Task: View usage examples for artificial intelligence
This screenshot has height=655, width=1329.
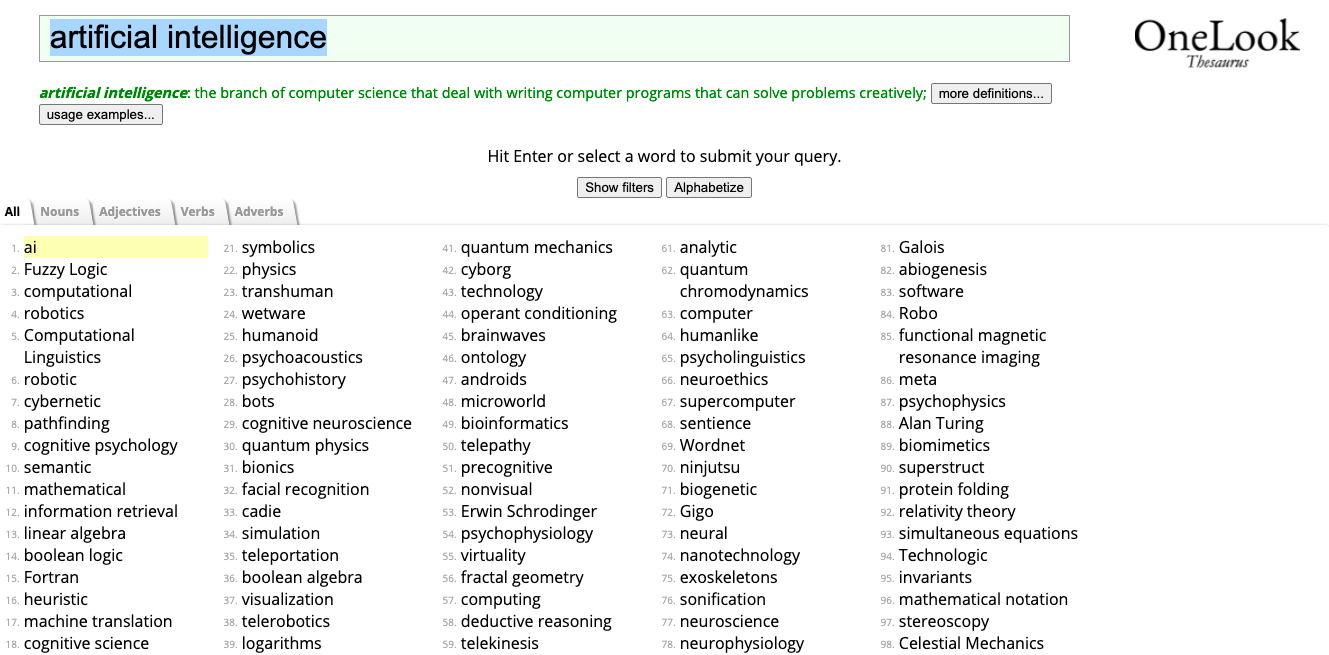Action: [100, 114]
